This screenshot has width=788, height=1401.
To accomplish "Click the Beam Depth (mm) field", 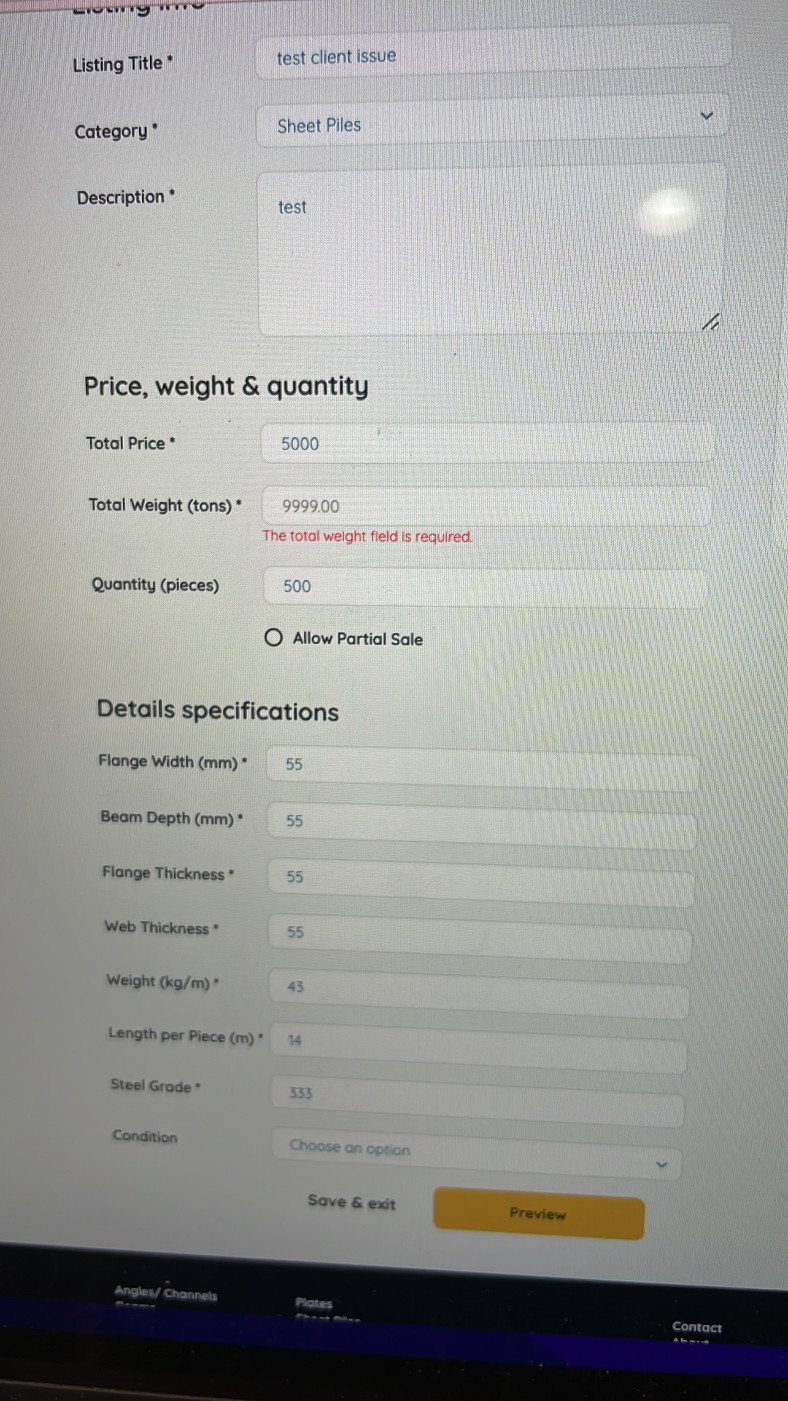I will 482,823.
